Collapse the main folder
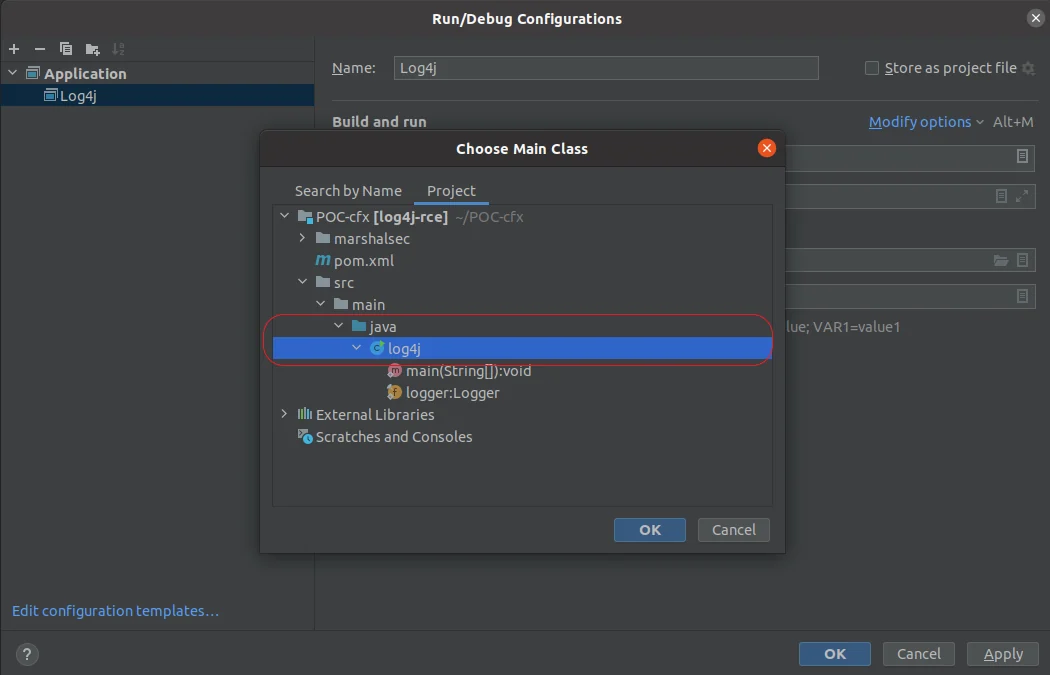1050x675 pixels. [x=321, y=304]
